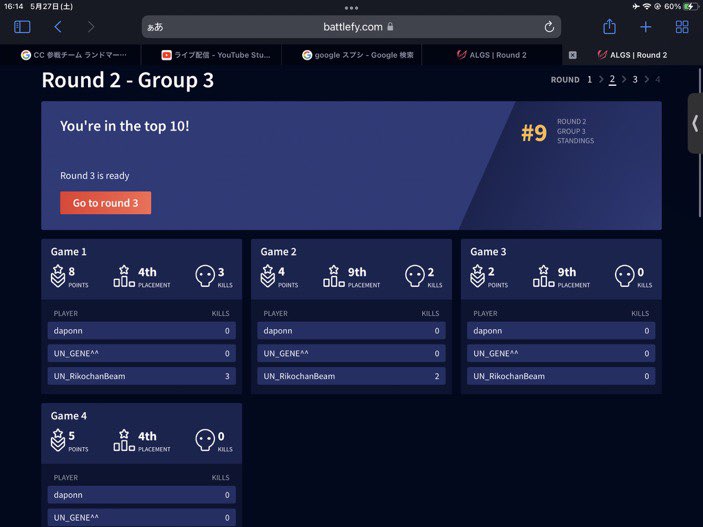Click Game 4 placement podium icon
703x527 pixels.
coord(124,440)
